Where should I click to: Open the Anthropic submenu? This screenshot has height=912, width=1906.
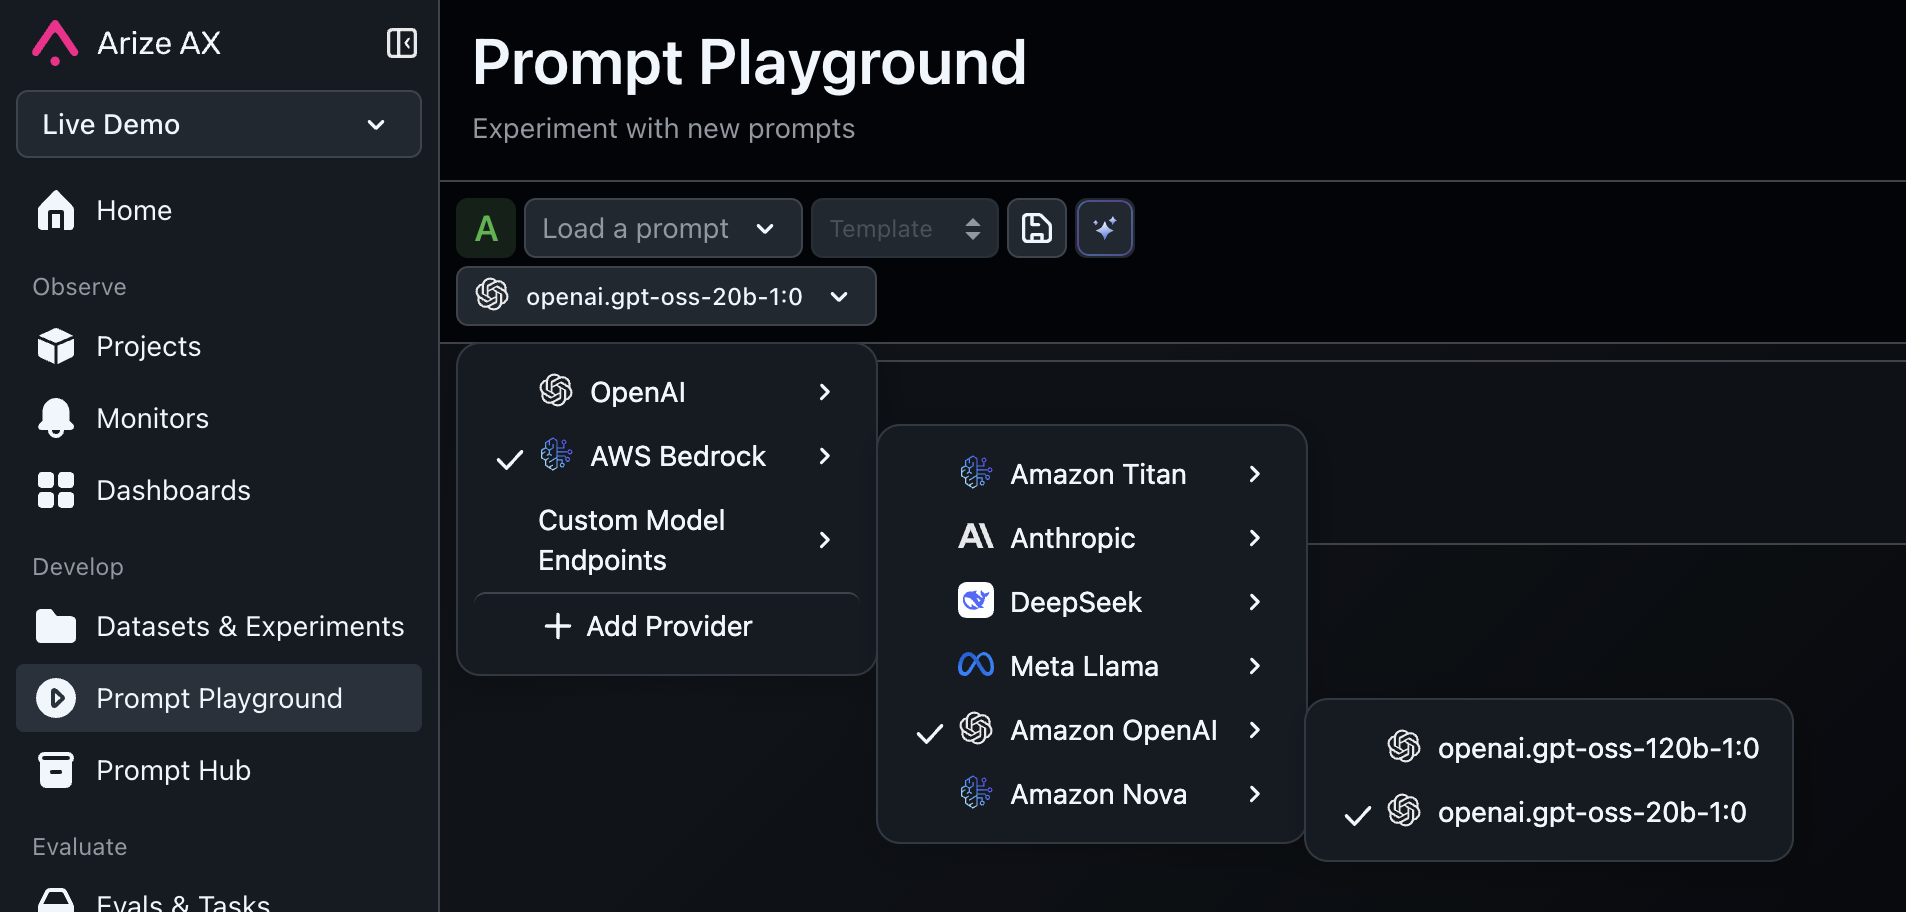coord(1073,538)
